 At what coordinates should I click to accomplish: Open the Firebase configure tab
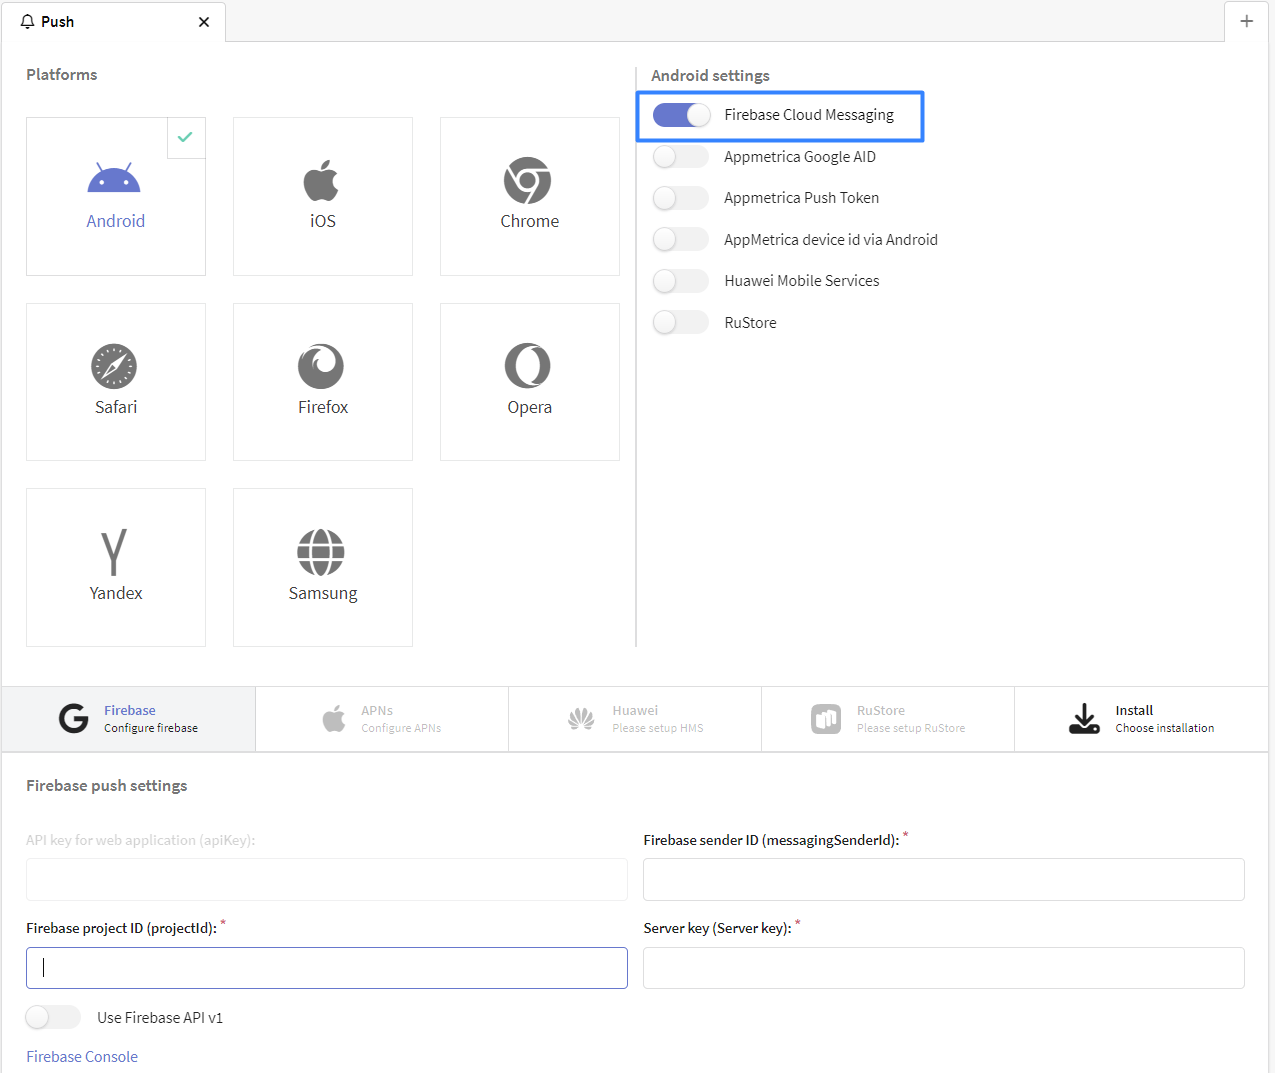tap(129, 719)
